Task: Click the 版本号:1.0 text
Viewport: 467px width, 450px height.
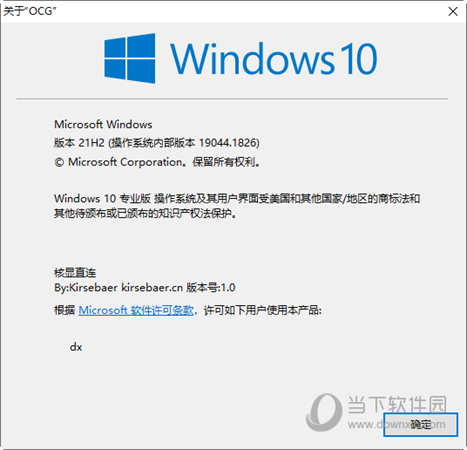Action: tap(211, 287)
